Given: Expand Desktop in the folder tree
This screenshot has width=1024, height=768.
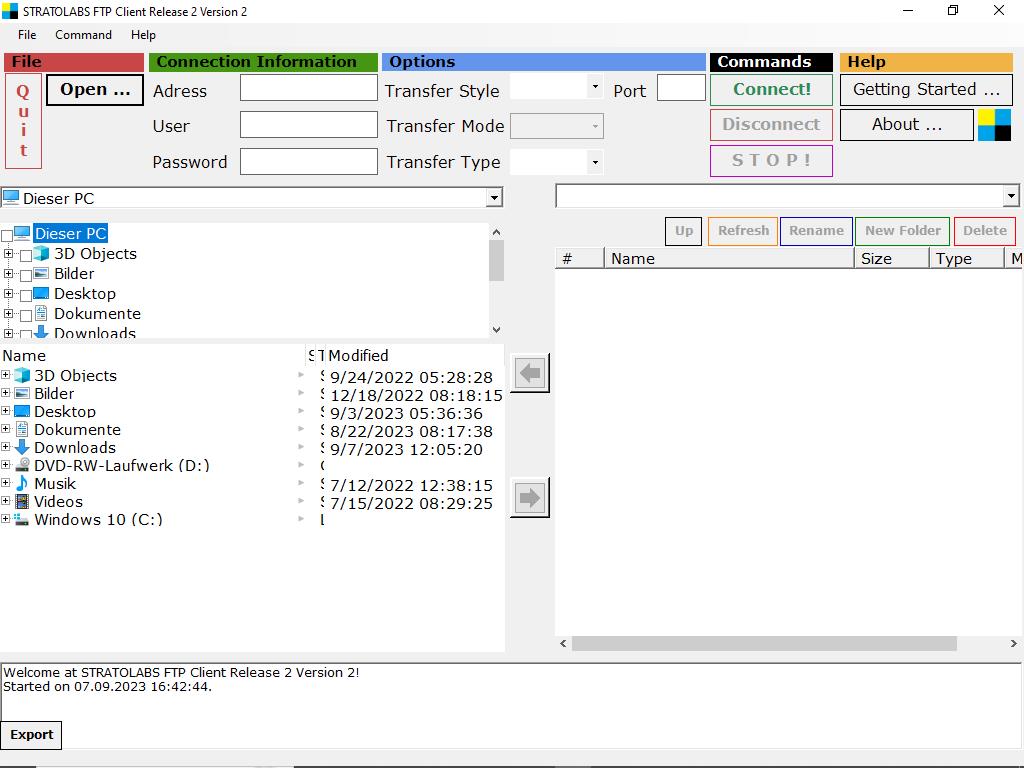Looking at the screenshot, I should [x=8, y=294].
